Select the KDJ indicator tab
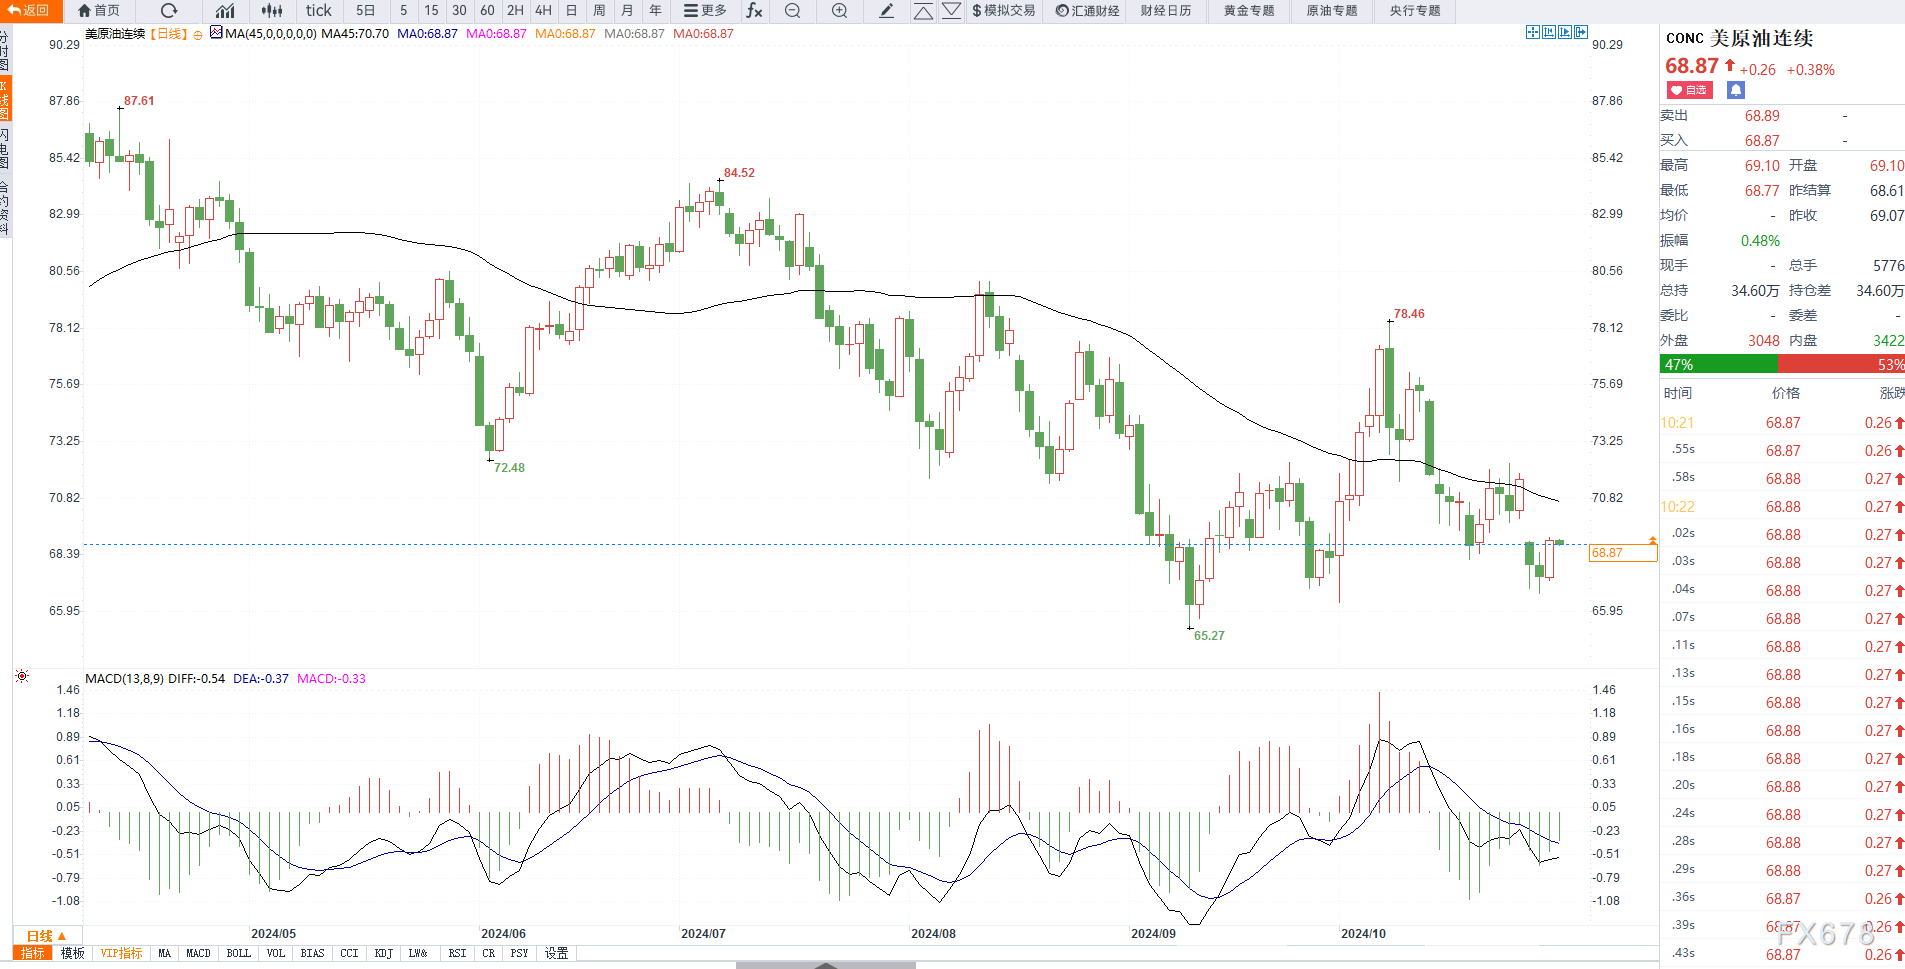The height and width of the screenshot is (969, 1905). [383, 953]
